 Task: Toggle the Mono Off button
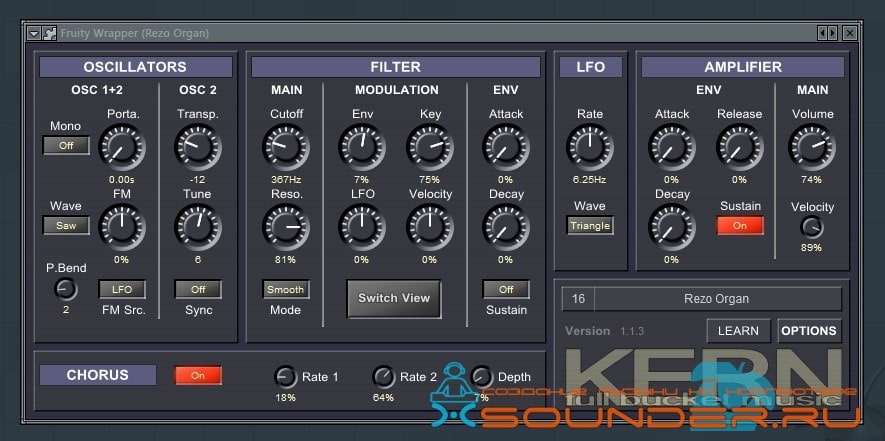pyautogui.click(x=67, y=145)
